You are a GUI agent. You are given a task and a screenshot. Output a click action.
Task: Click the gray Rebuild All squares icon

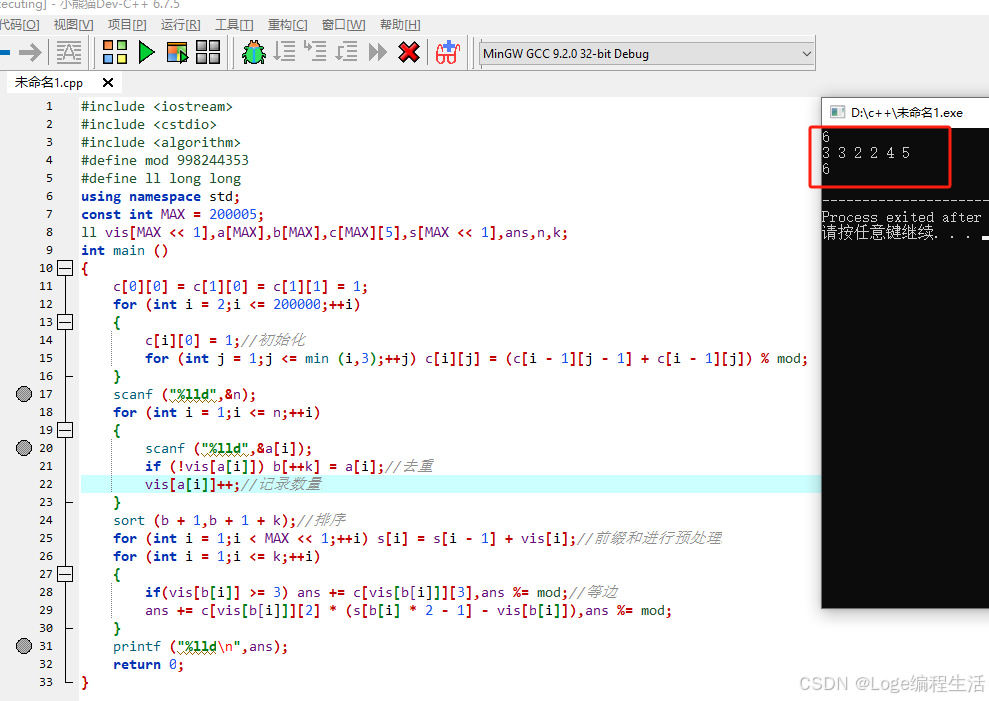(208, 52)
